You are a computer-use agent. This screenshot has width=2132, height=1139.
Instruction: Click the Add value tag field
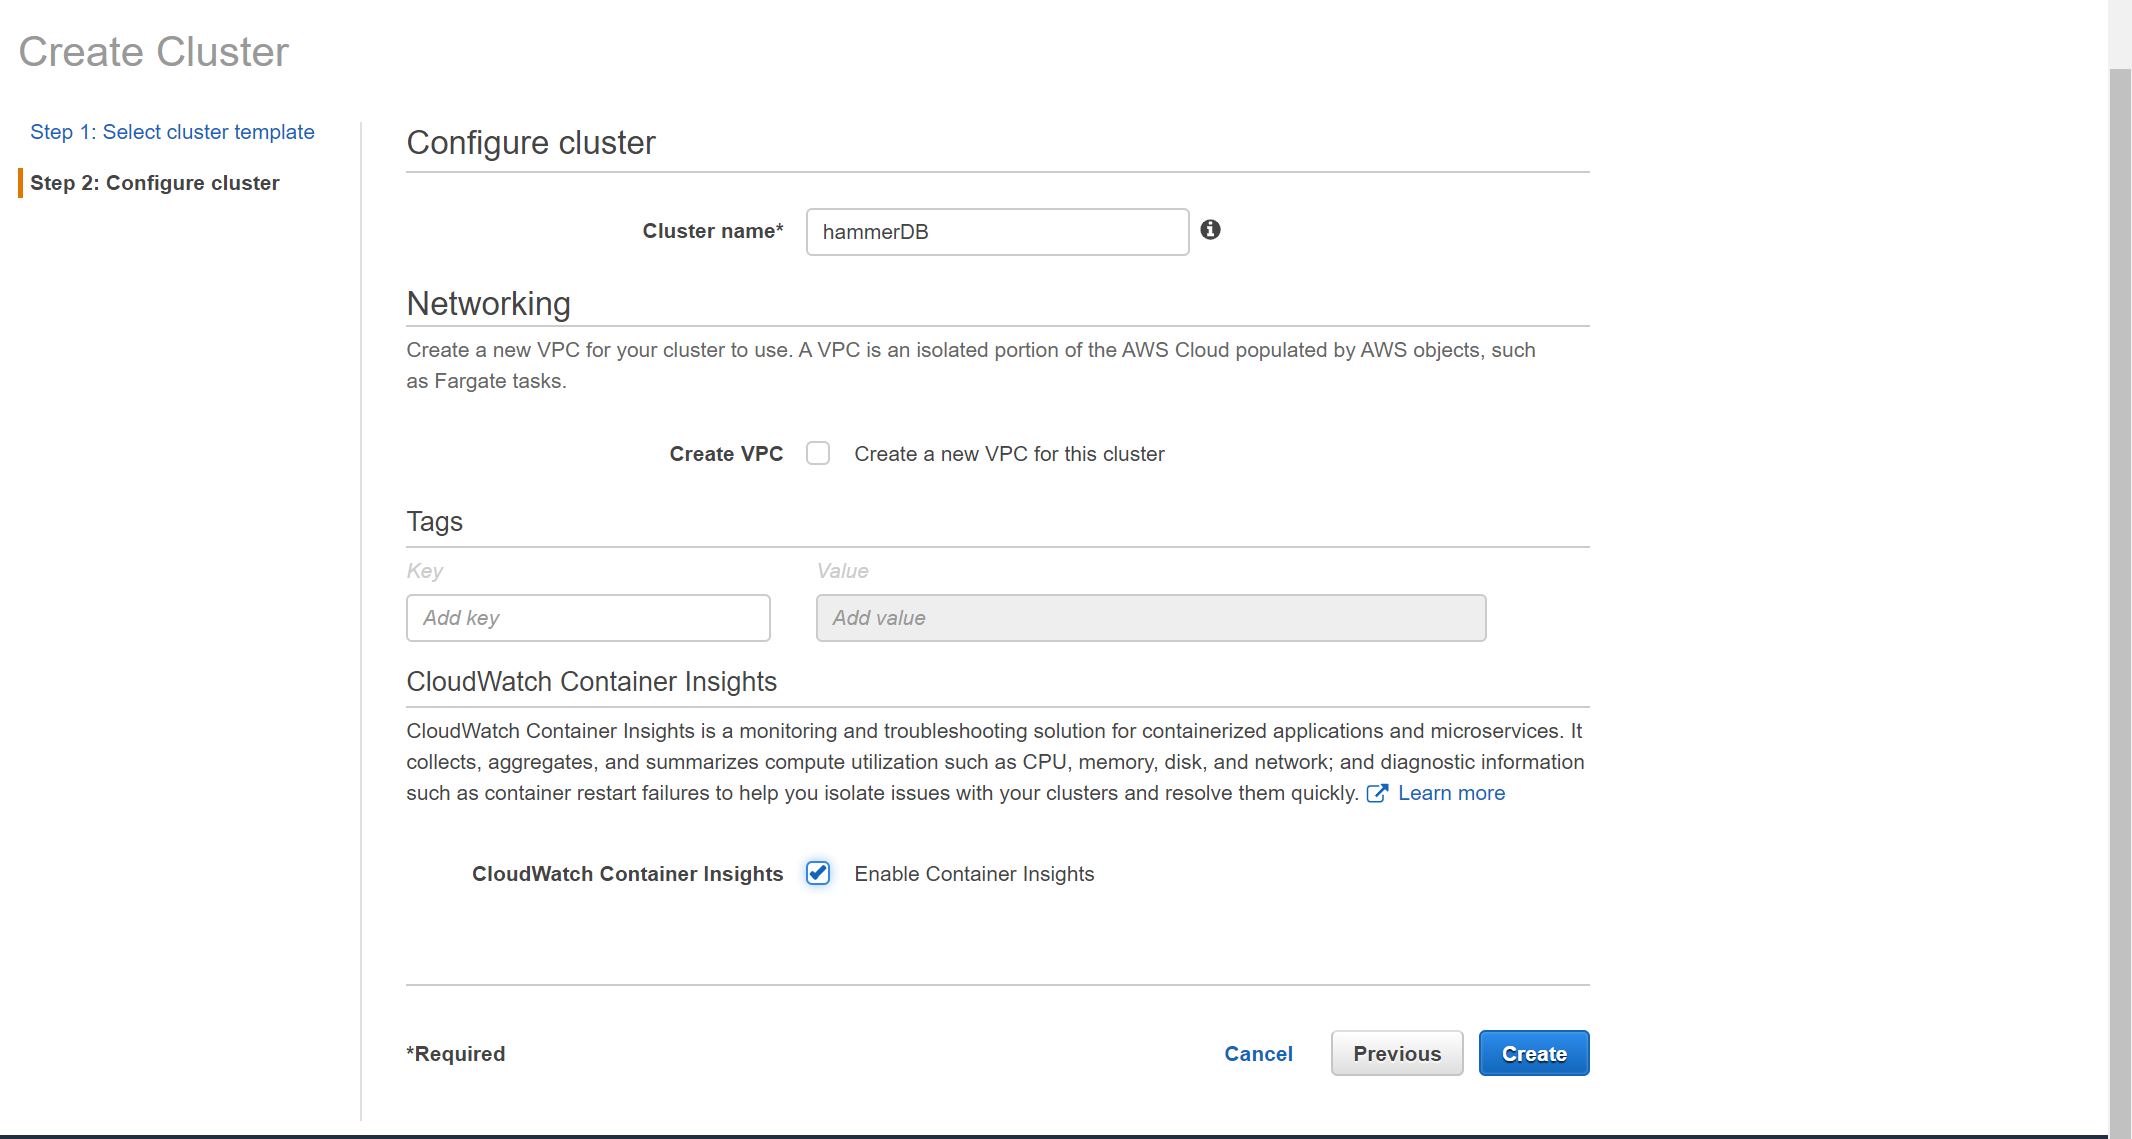pos(1150,618)
